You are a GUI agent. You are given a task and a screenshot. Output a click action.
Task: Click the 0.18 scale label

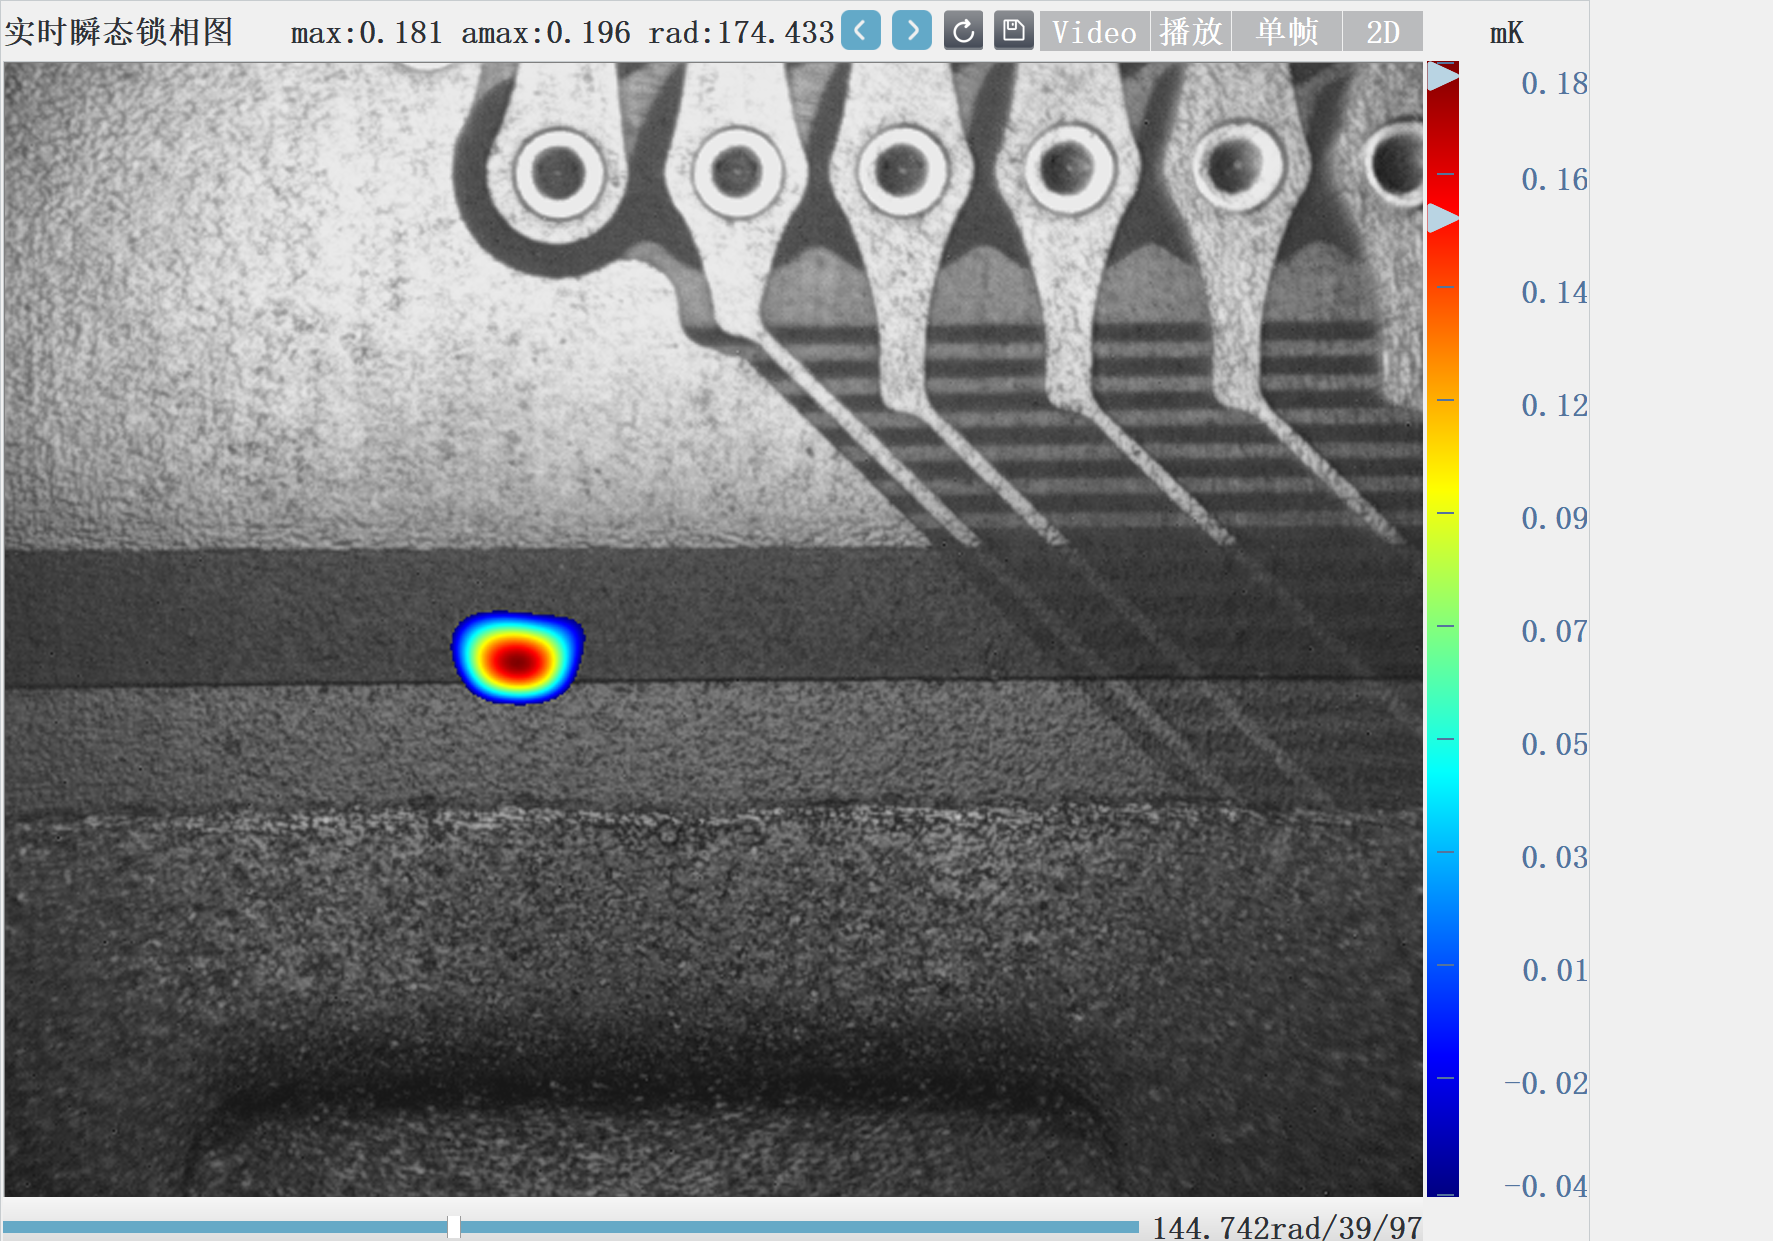(1554, 83)
